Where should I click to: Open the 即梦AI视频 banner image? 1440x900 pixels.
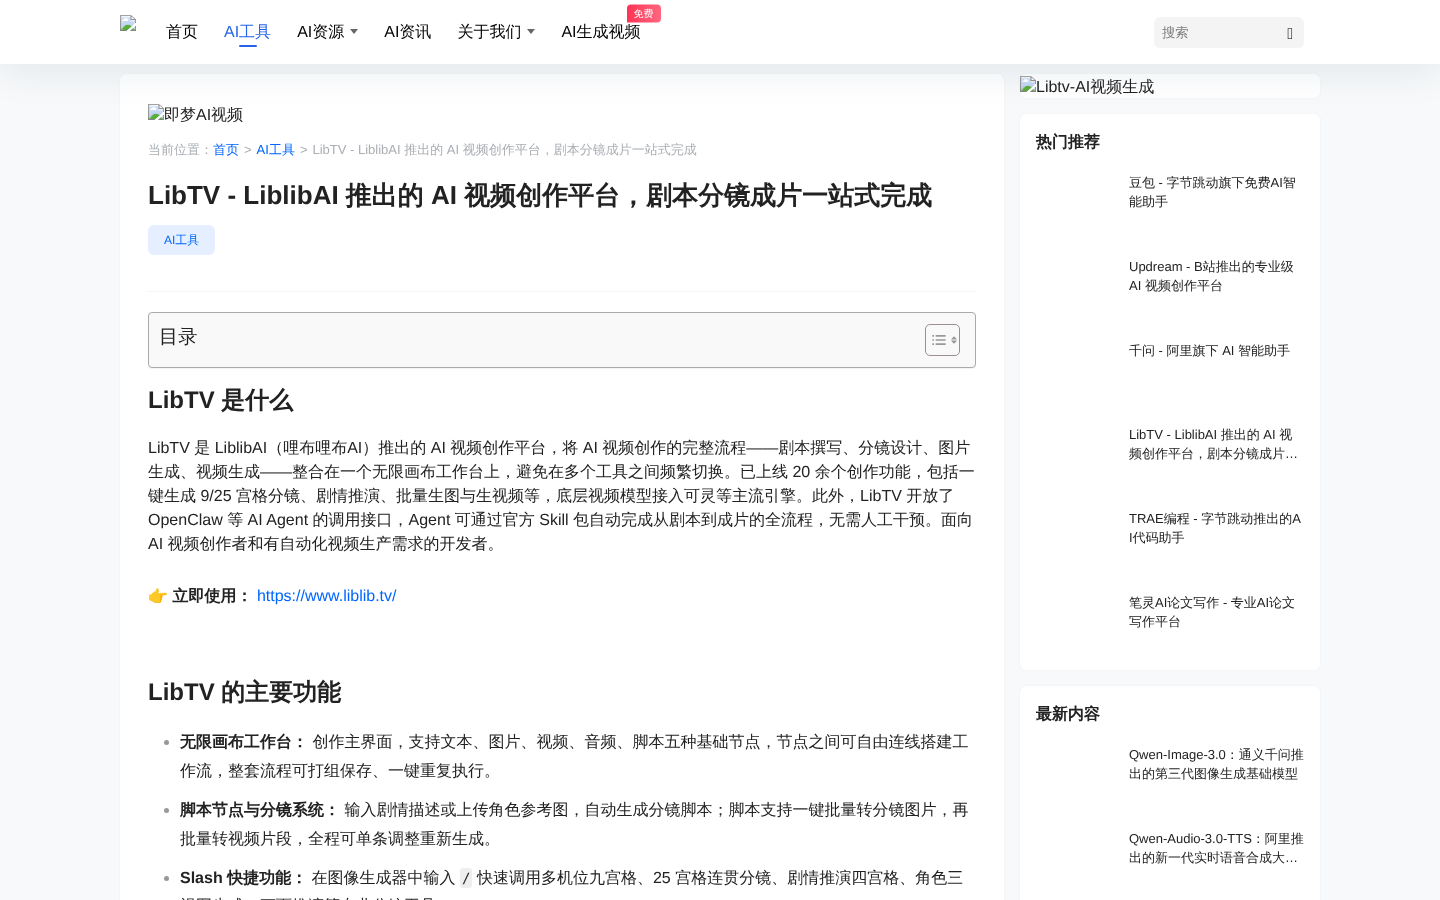(x=195, y=115)
